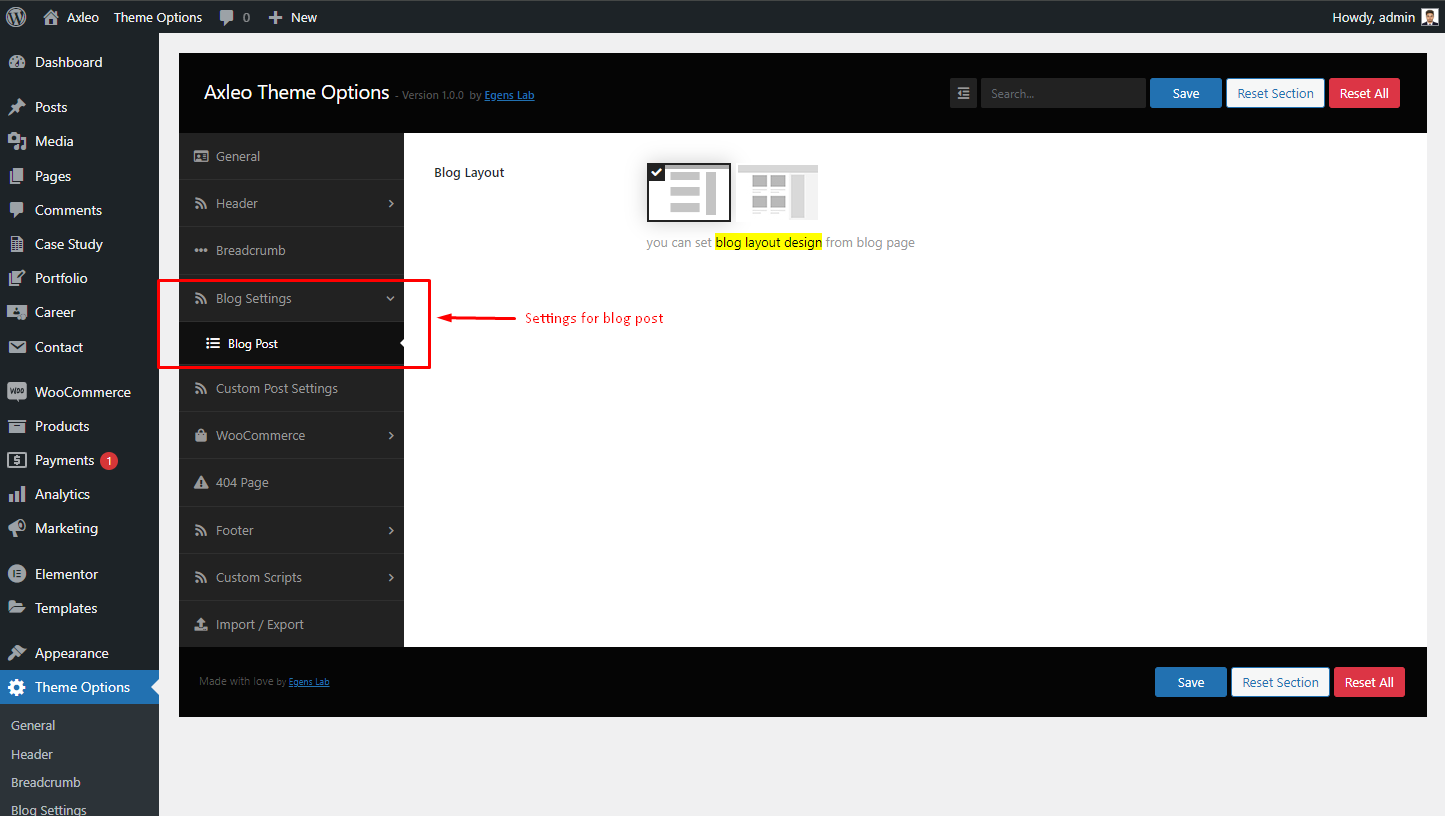Click the bottom Reset Section button
The image size is (1445, 816).
(1281, 682)
